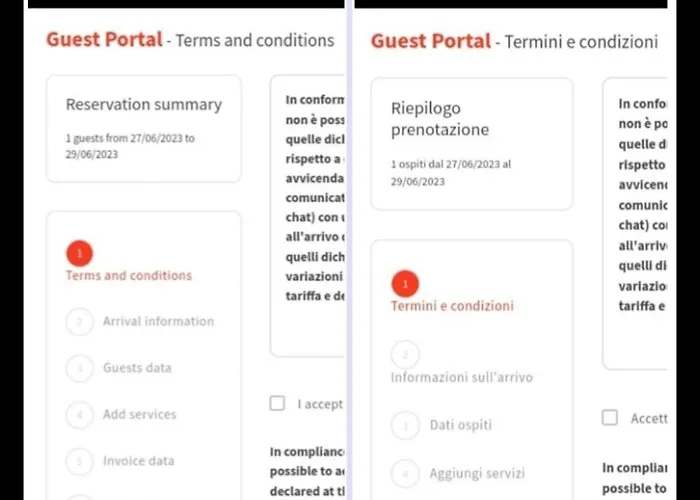Click step 4 circle beside Aggiungi servizi

pos(405,473)
